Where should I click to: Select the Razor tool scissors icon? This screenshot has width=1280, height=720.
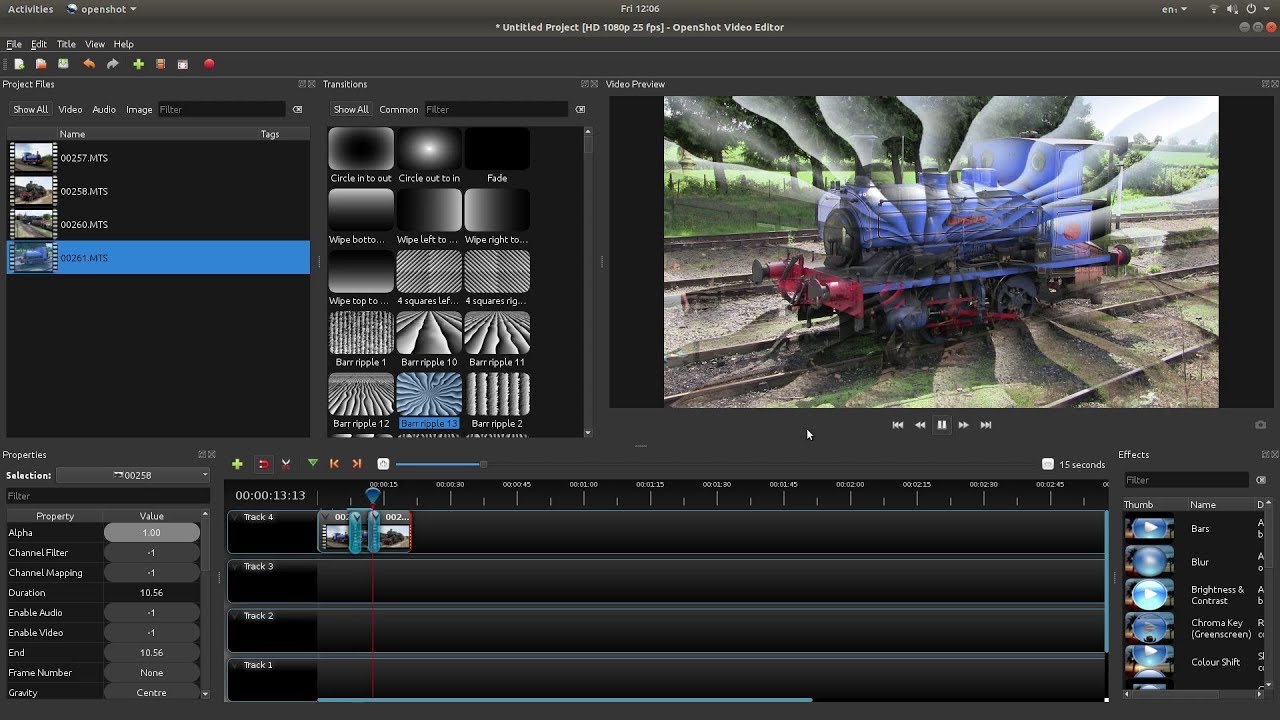click(286, 464)
